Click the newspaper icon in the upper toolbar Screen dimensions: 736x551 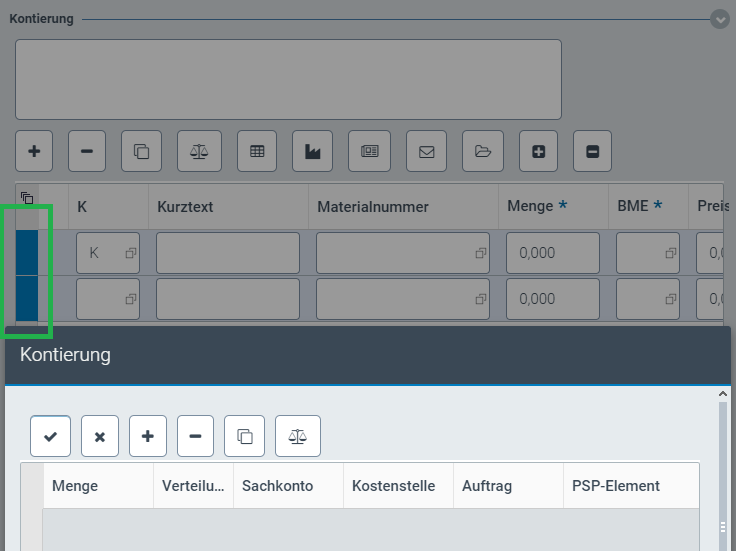(x=369, y=152)
